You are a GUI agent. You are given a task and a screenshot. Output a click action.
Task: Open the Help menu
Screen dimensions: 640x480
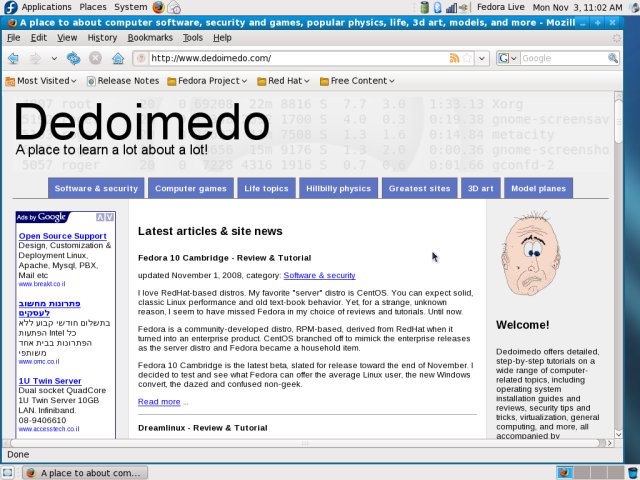tap(222, 38)
